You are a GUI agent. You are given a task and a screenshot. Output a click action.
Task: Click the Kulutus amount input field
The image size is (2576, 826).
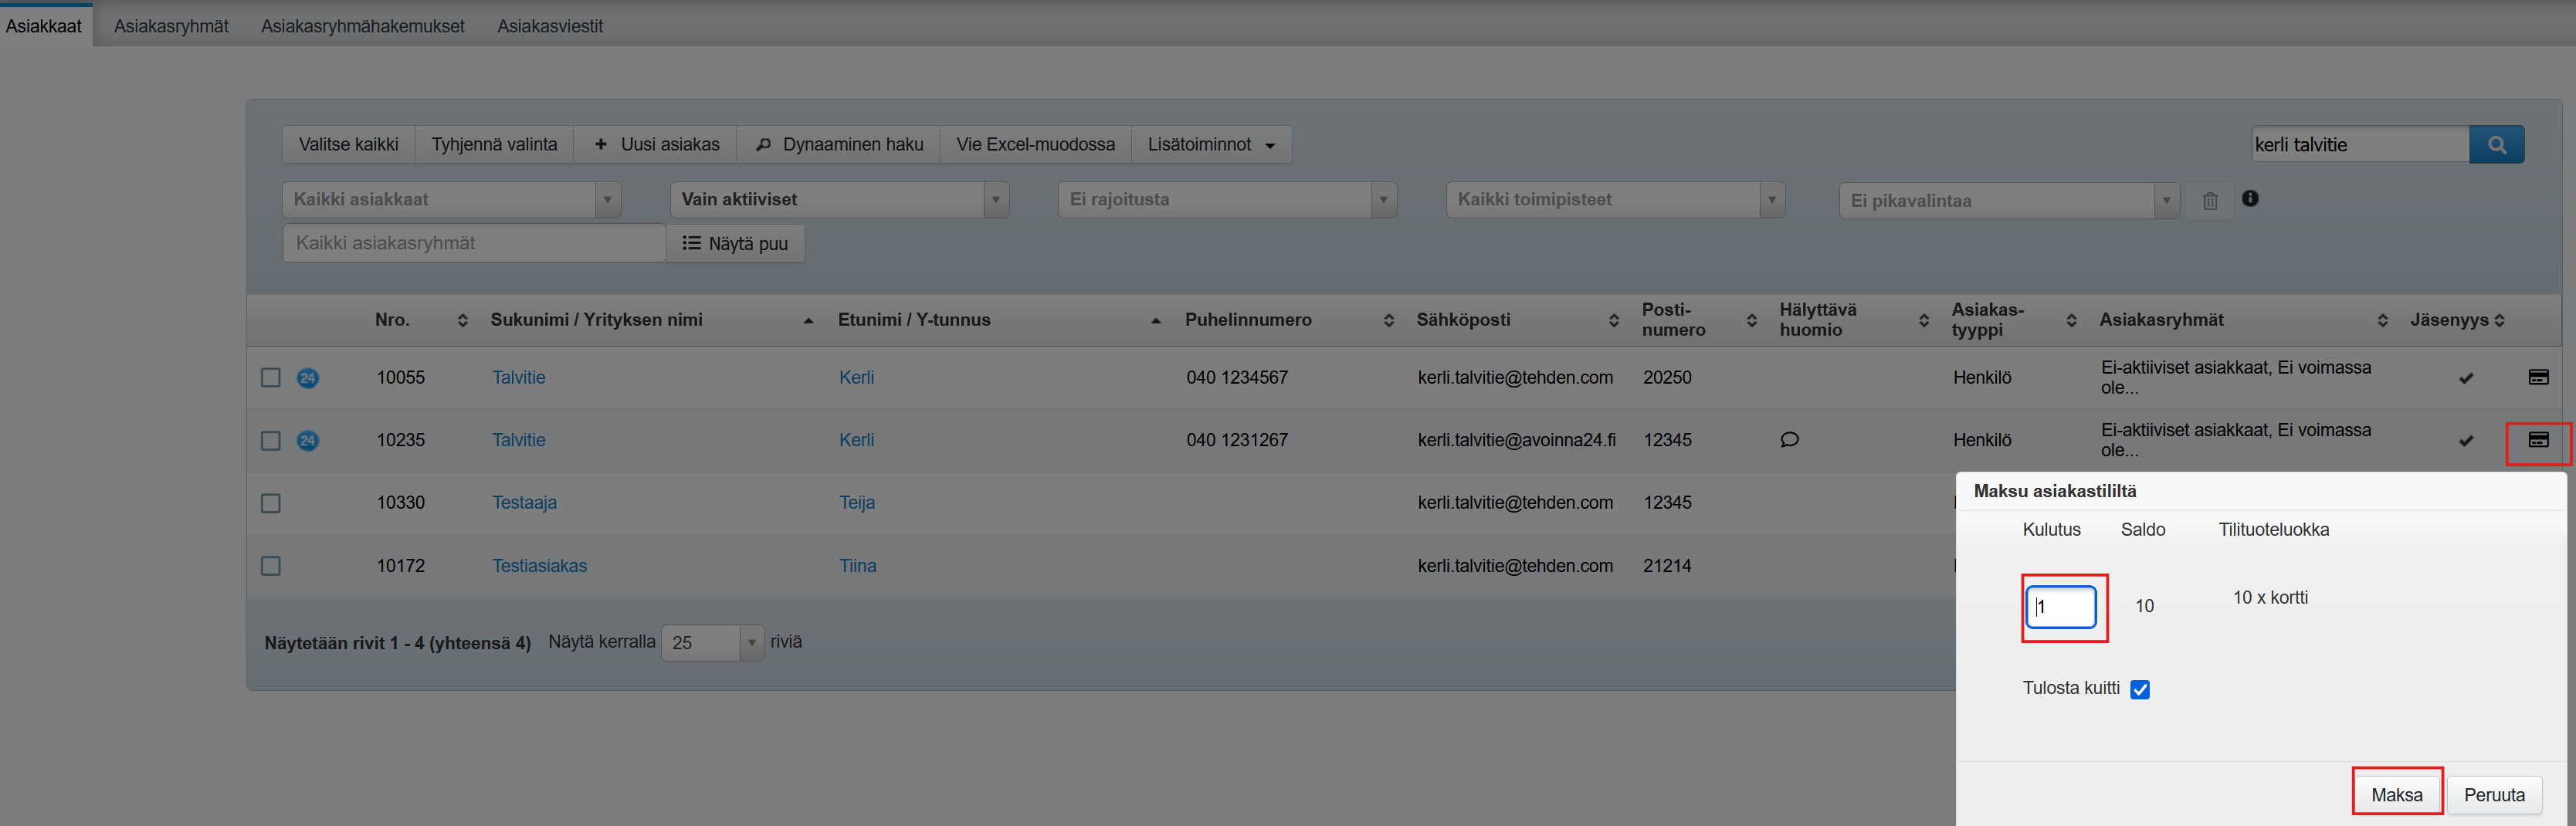2062,607
